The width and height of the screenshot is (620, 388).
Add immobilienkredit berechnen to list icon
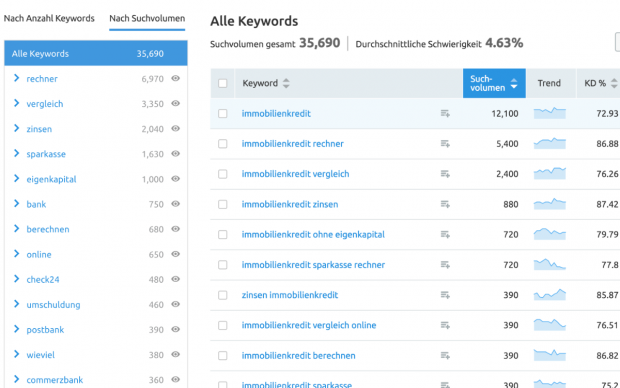[445, 356]
